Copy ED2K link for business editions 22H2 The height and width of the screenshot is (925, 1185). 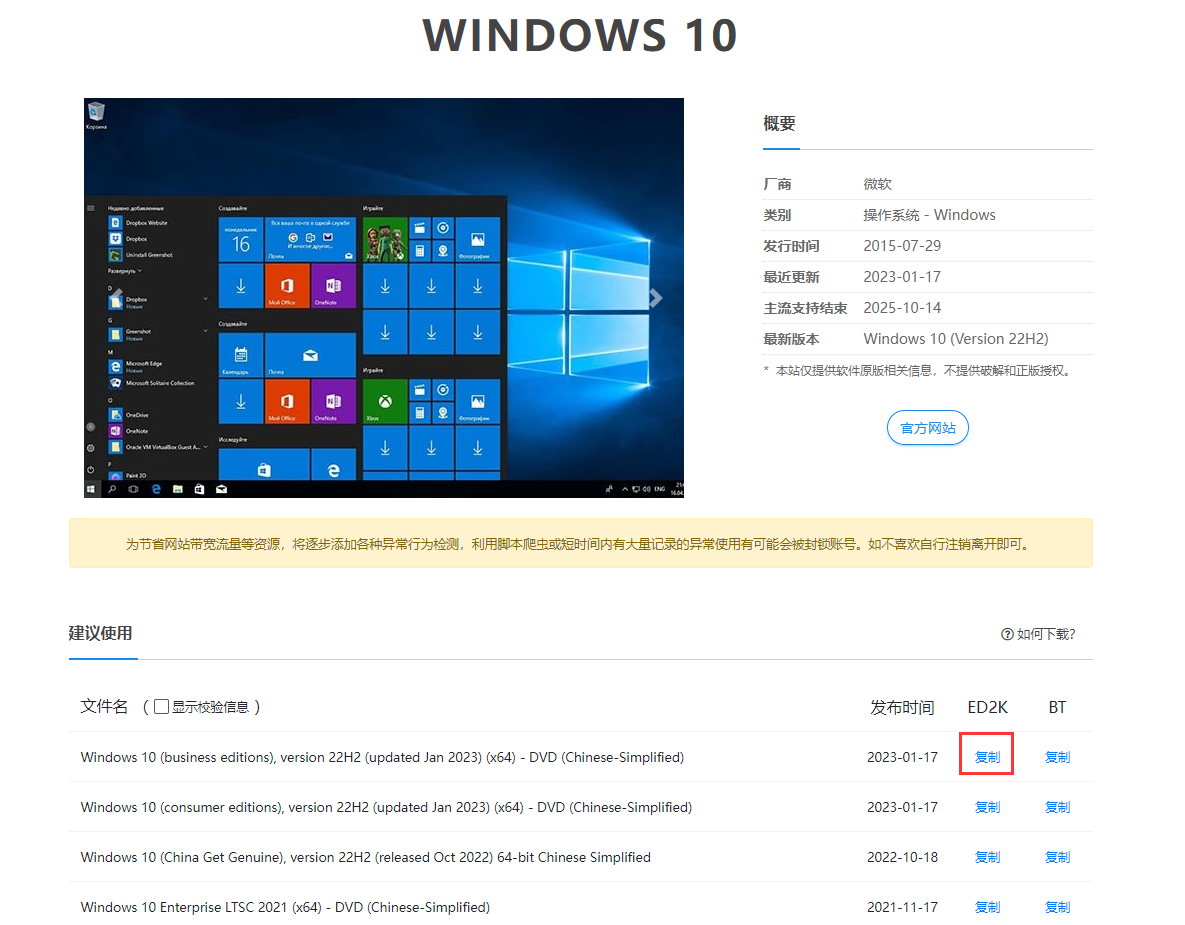pos(987,756)
